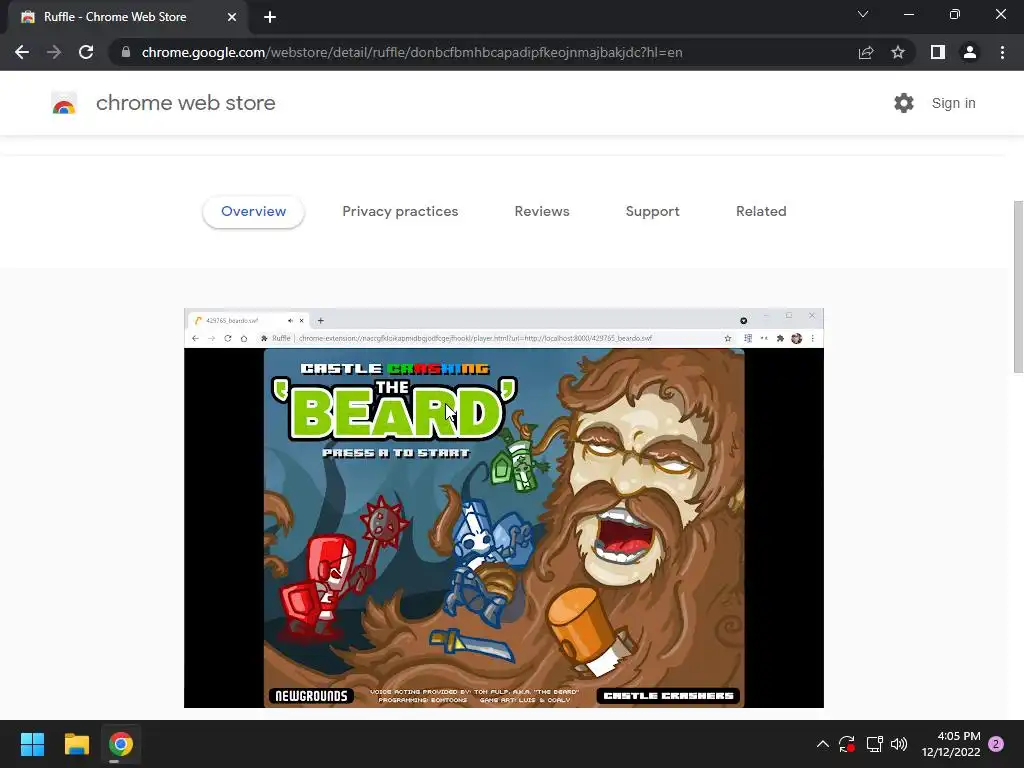Screen dimensions: 1024x768
Task: Bookmark this page with the star
Action: 898,52
